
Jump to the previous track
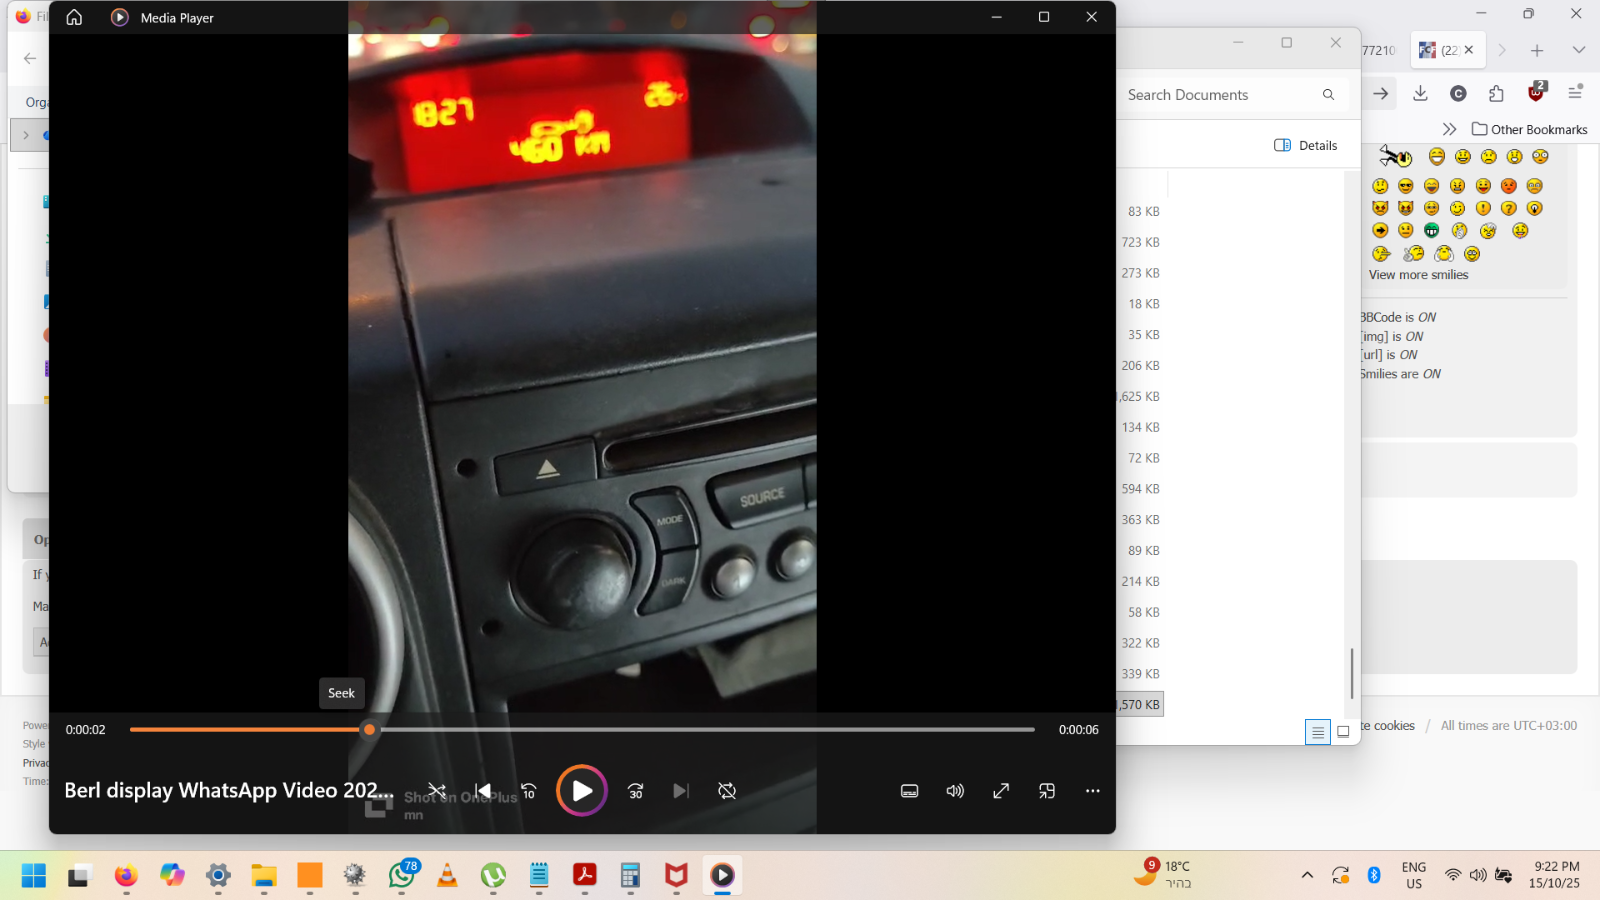pos(483,791)
